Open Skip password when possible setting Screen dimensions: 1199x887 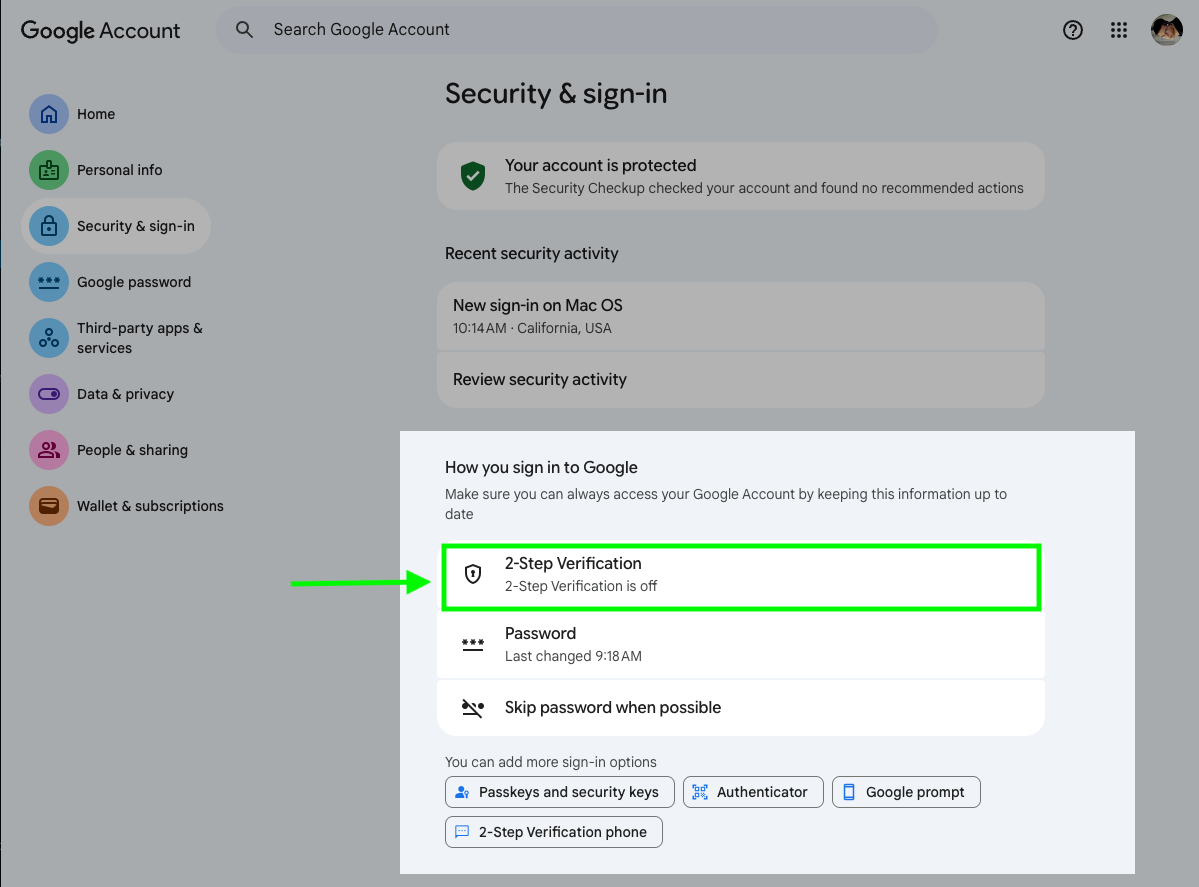click(x=740, y=708)
